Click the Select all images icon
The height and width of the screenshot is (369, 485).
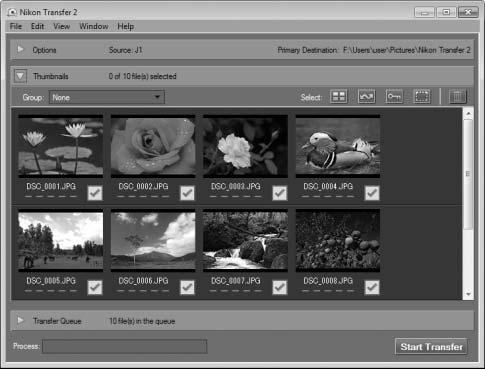tap(339, 97)
